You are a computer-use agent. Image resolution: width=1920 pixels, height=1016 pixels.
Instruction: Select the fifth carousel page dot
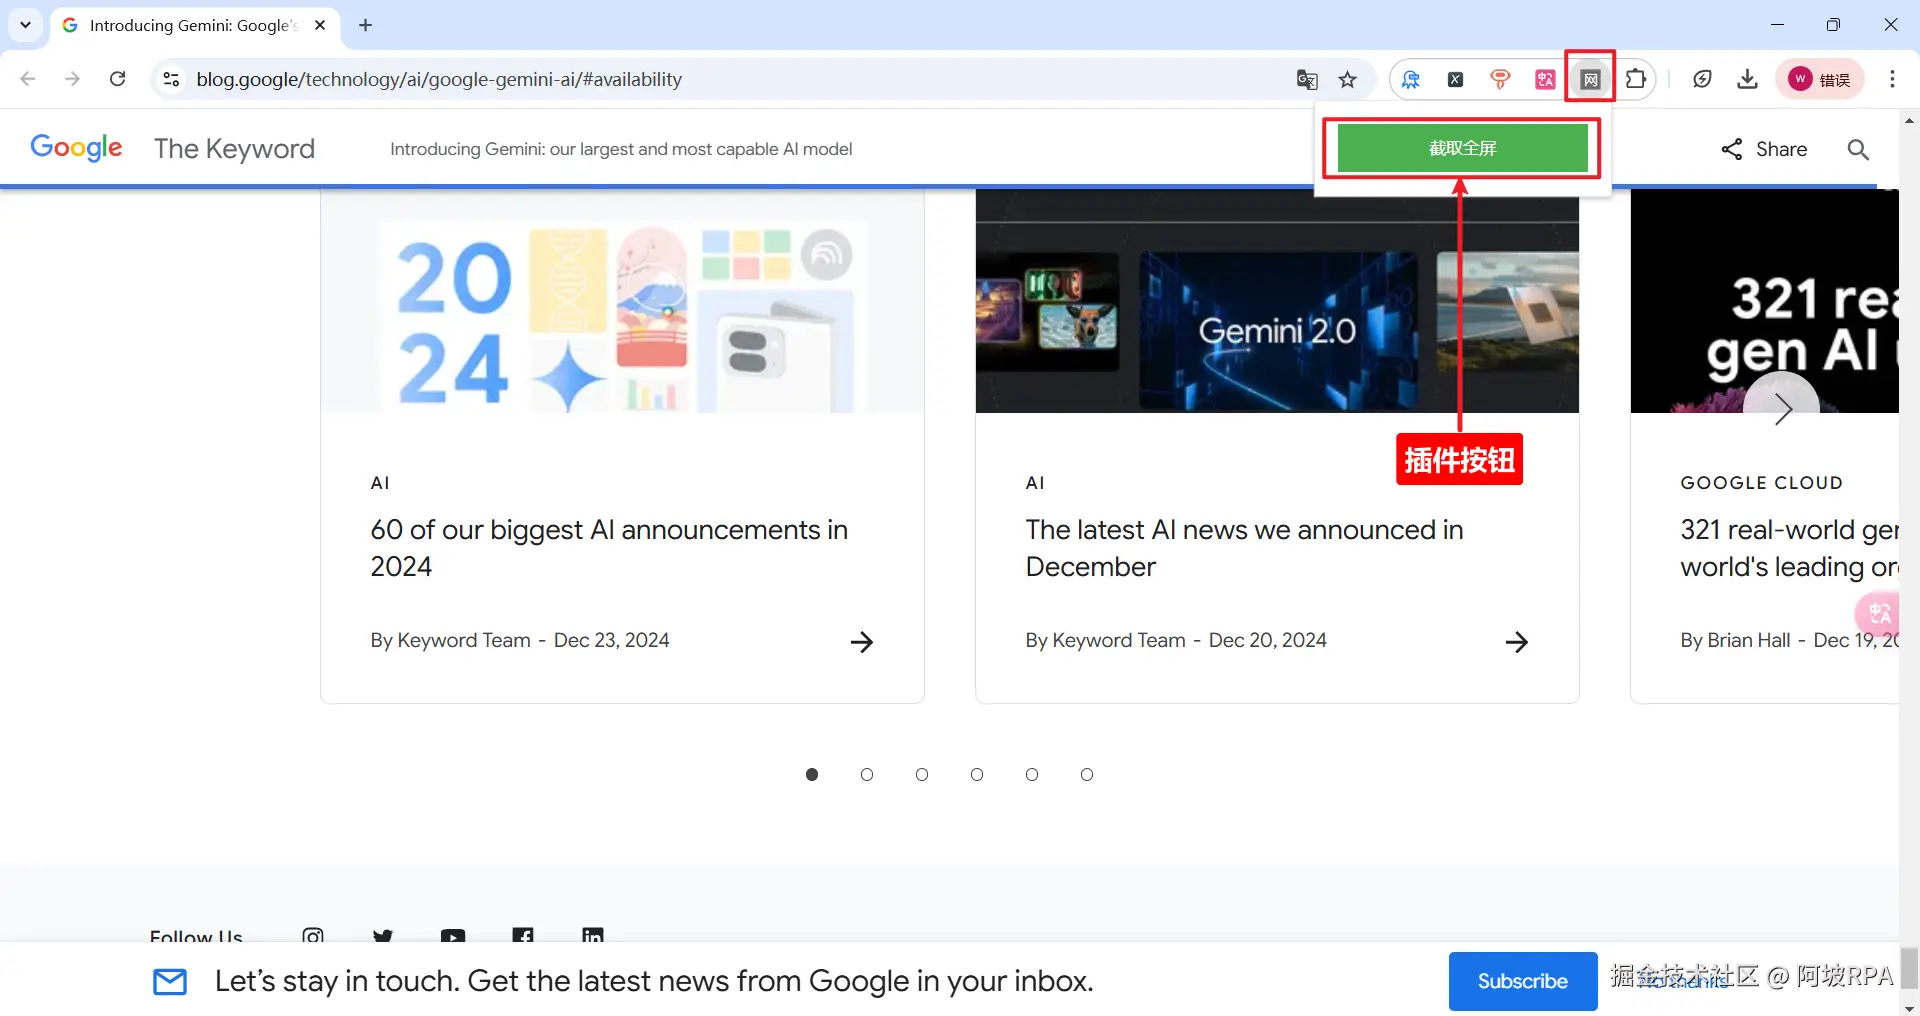tap(1032, 774)
